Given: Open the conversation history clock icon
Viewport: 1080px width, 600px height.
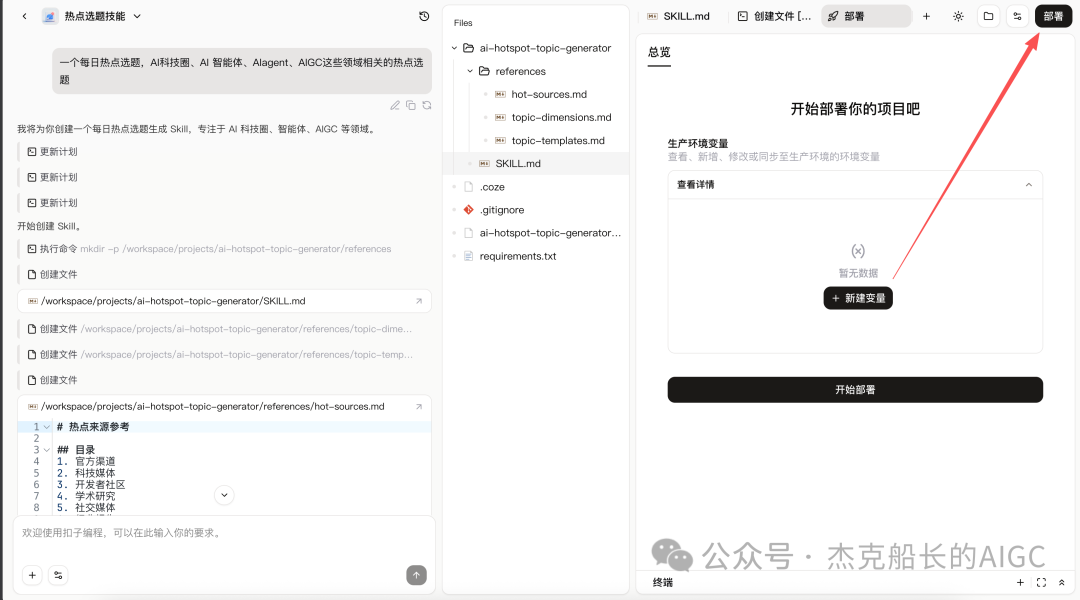Looking at the screenshot, I should 424,16.
